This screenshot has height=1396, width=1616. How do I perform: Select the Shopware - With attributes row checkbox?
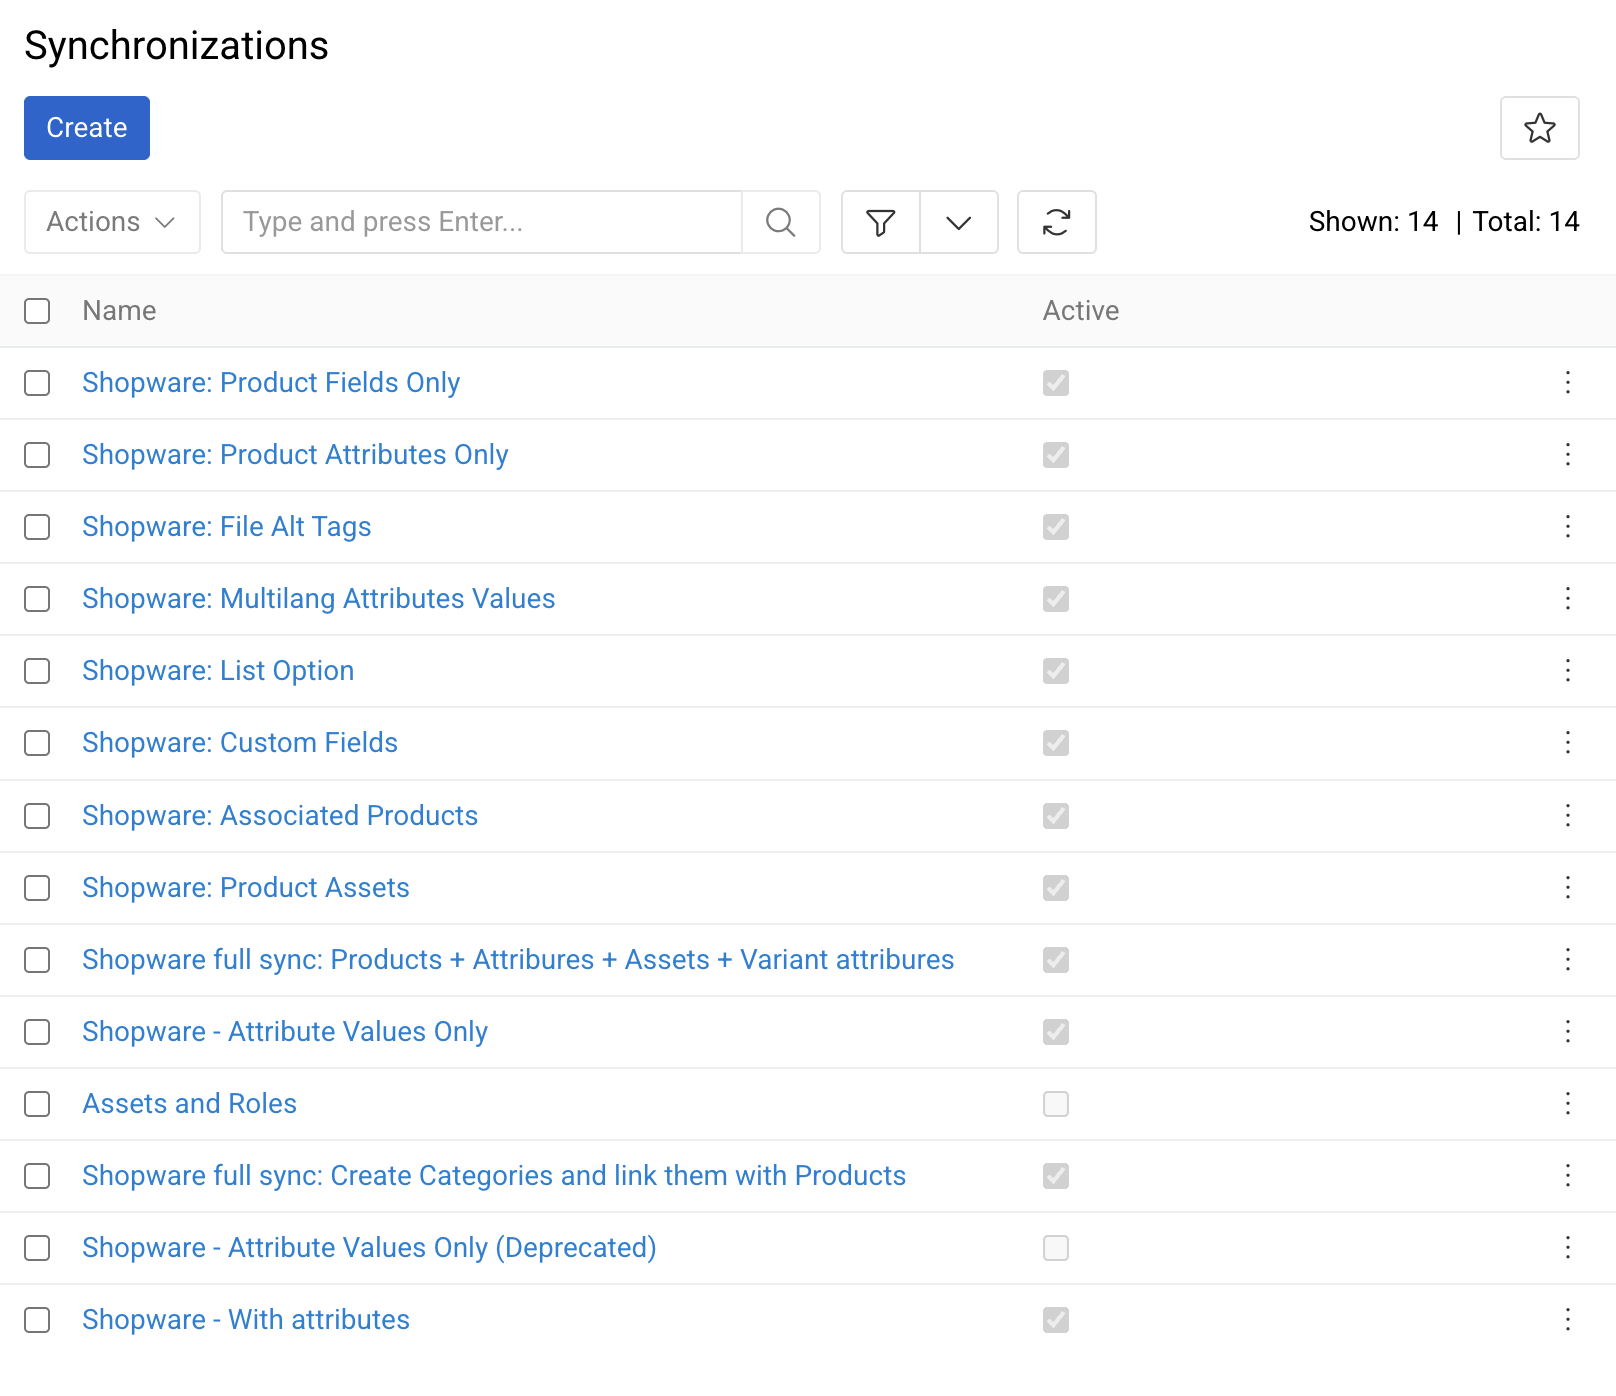click(x=37, y=1320)
